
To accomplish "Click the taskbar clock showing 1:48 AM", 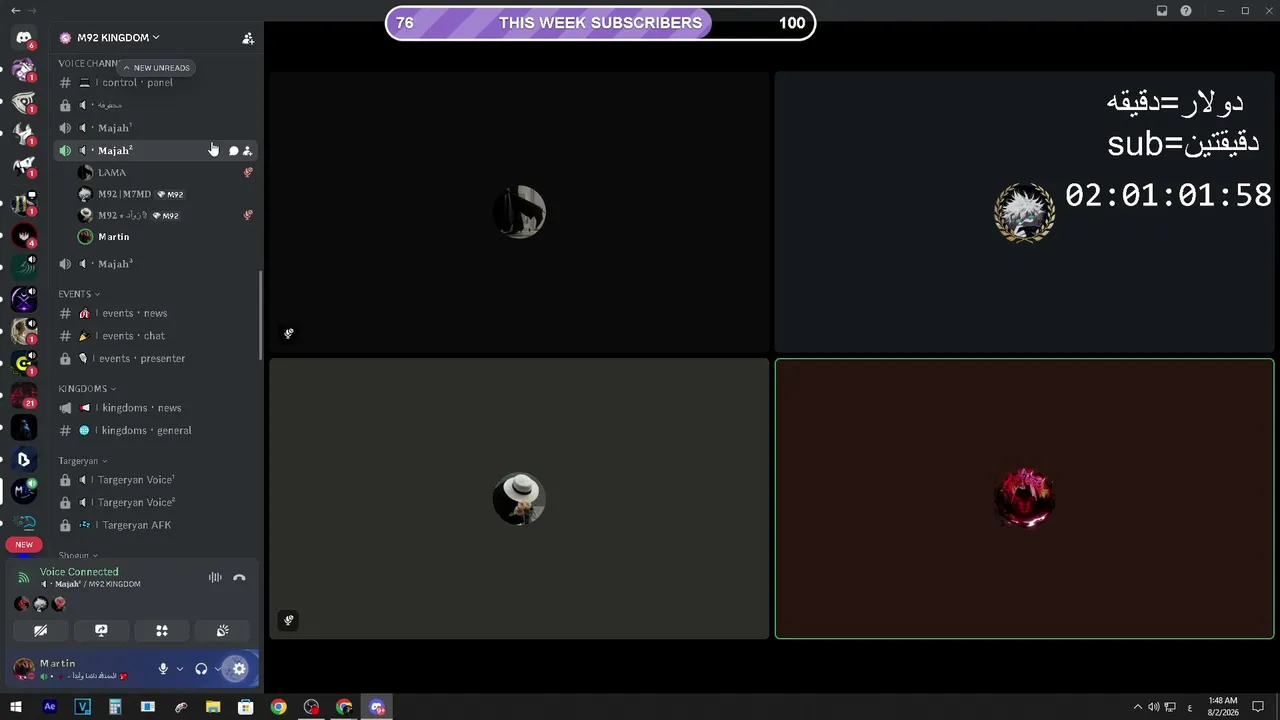I will pyautogui.click(x=1222, y=707).
